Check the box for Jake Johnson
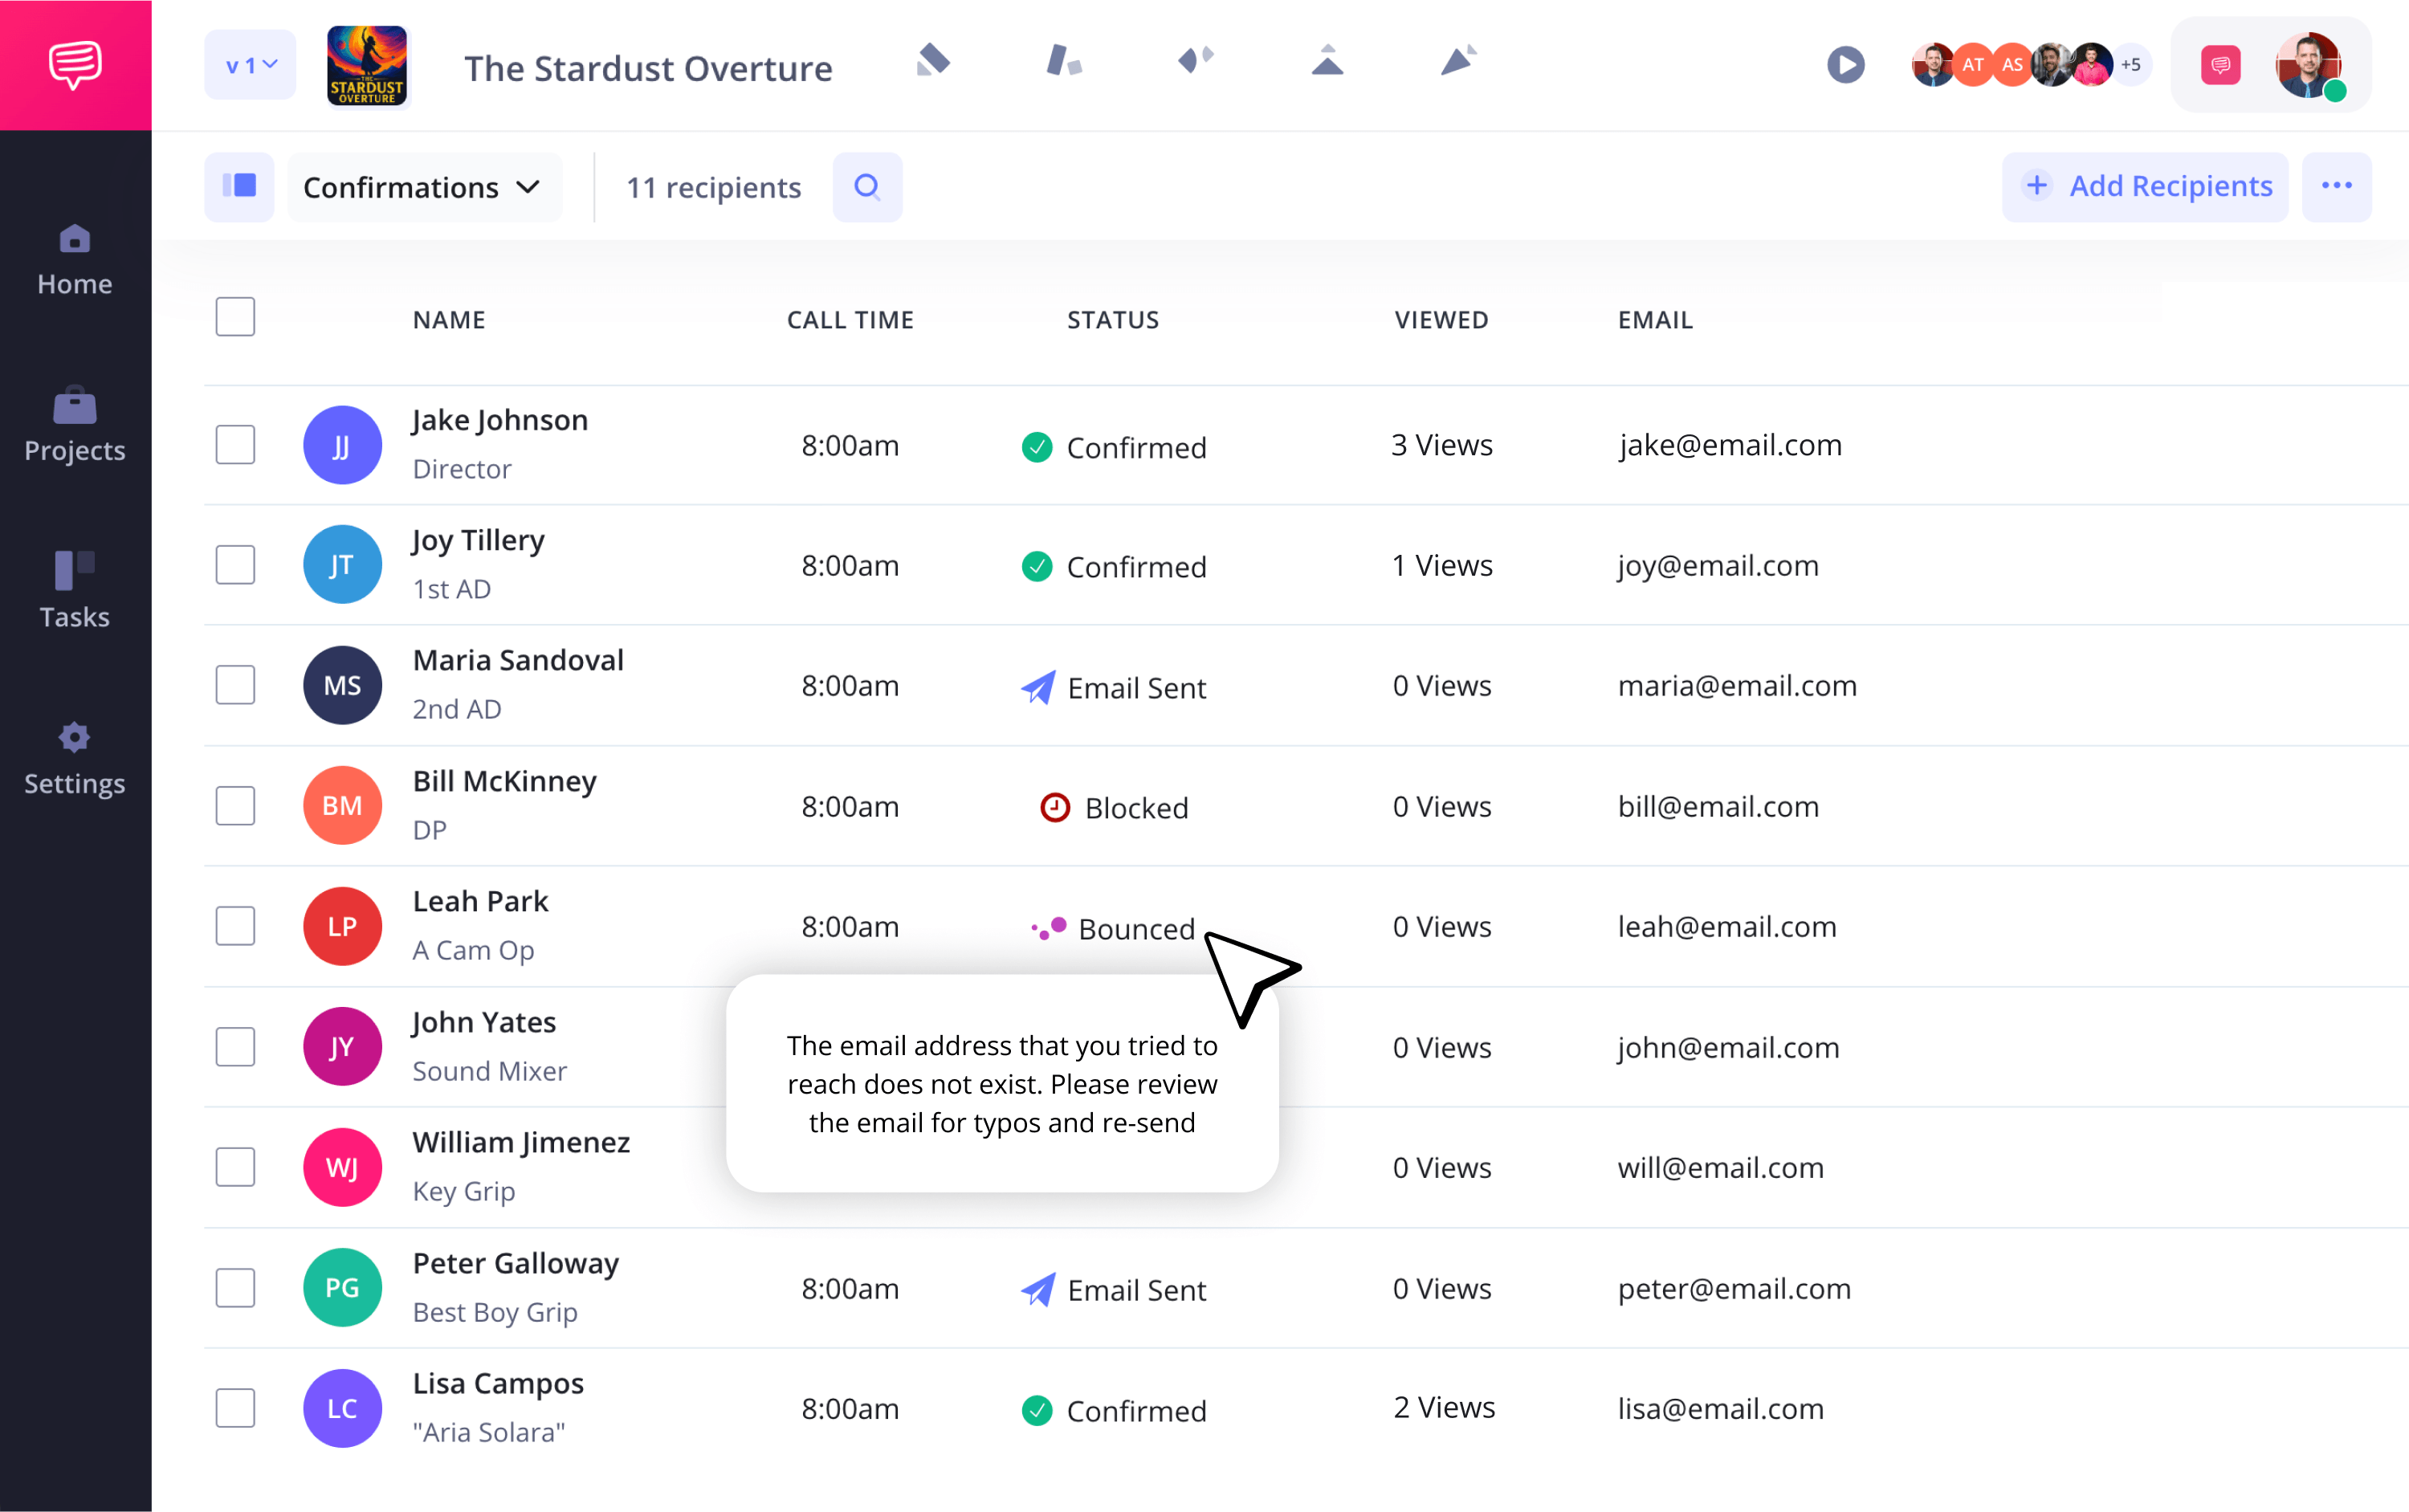The height and width of the screenshot is (1512, 2409). tap(235, 445)
